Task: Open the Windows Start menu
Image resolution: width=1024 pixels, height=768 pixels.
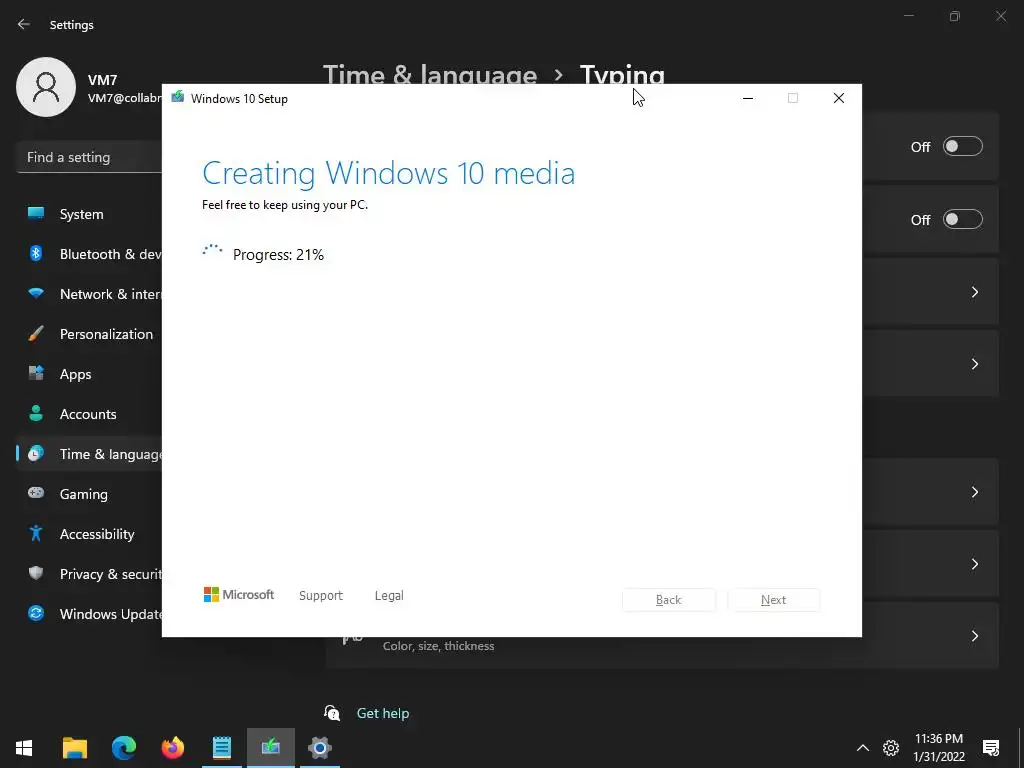Action: click(24, 748)
